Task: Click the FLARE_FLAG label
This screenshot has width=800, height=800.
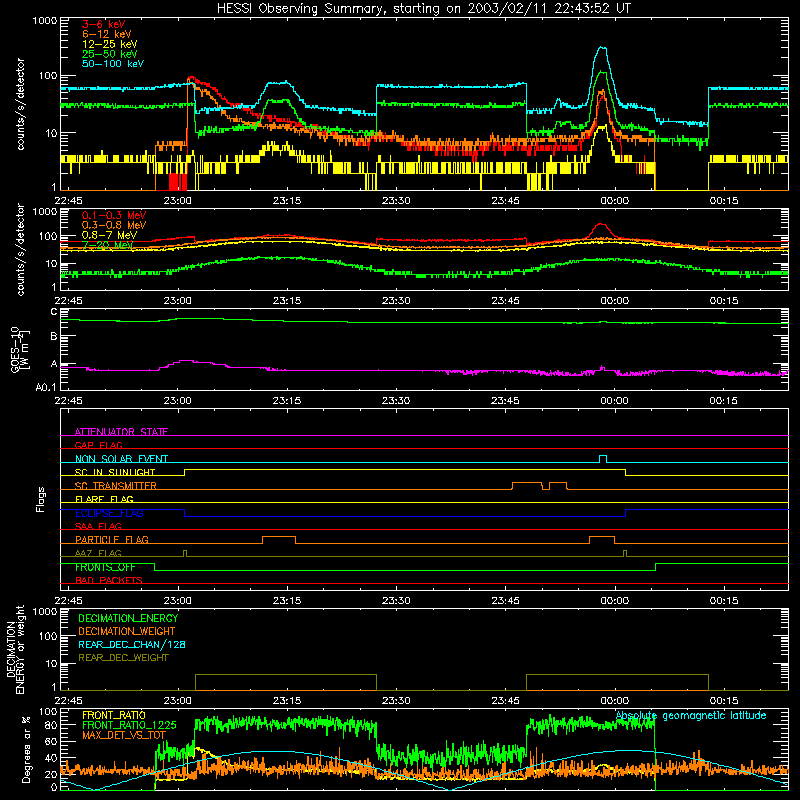Action: pyautogui.click(x=104, y=499)
